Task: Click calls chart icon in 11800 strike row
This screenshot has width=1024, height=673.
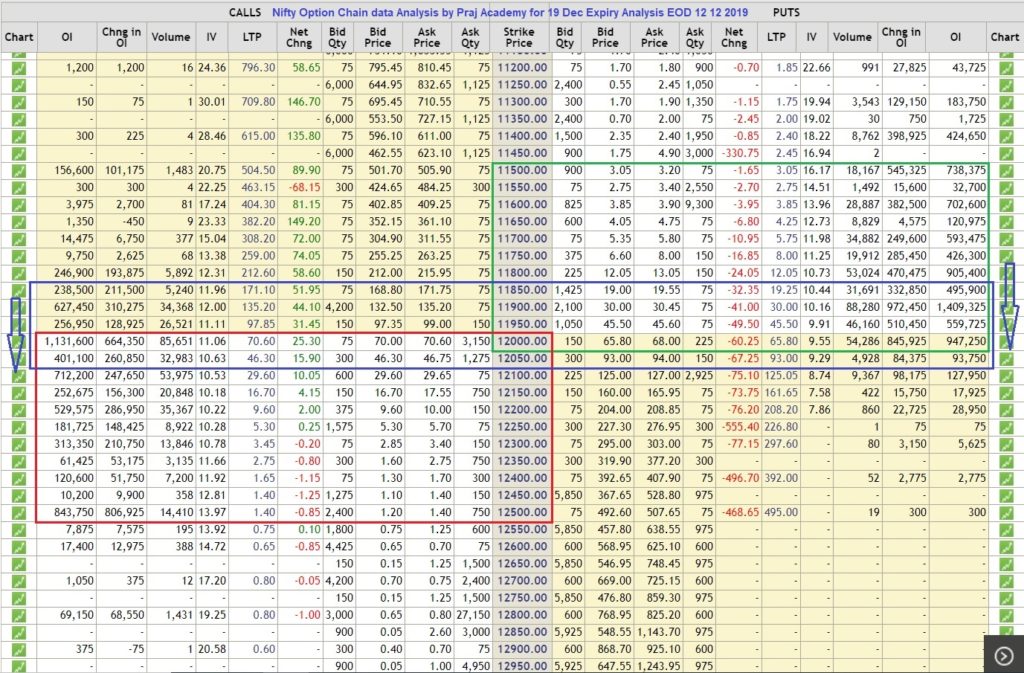Action: tap(18, 273)
